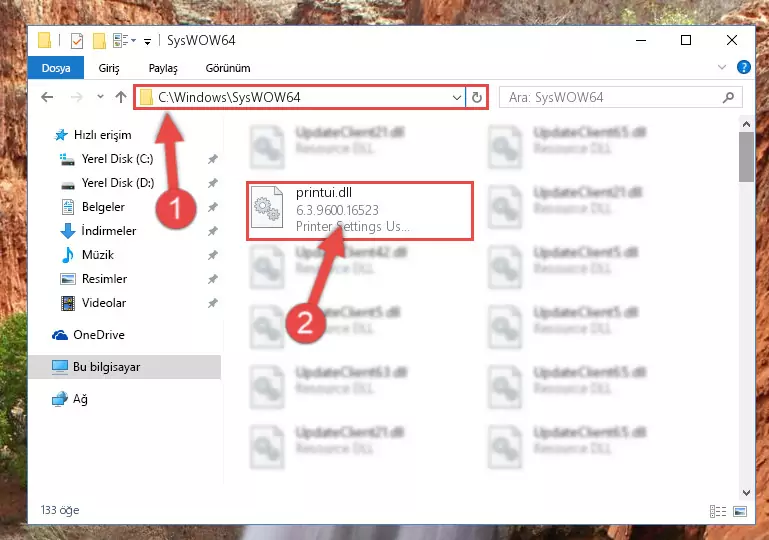Click pin icon next to Yerel Disk (D:)
Screen dimensions: 769x540
pos(212,183)
